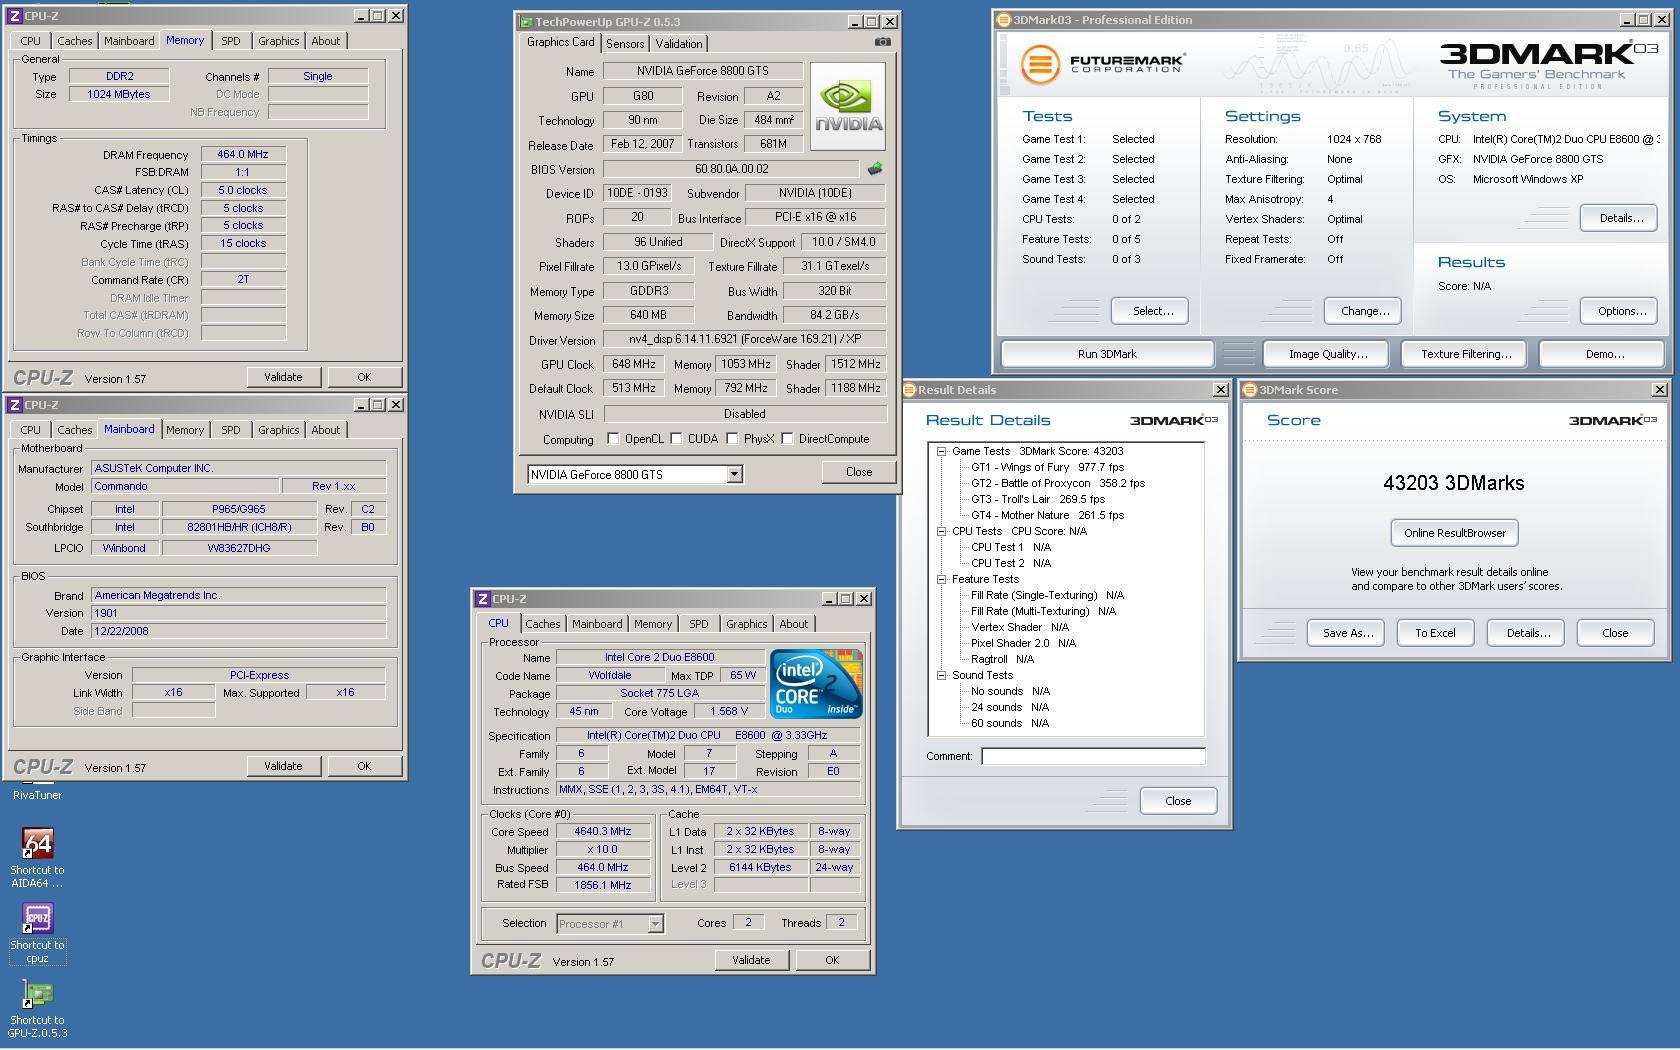The width and height of the screenshot is (1680, 1050).
Task: Click the Intel Core 2 Duo logo
Action: click(x=816, y=684)
